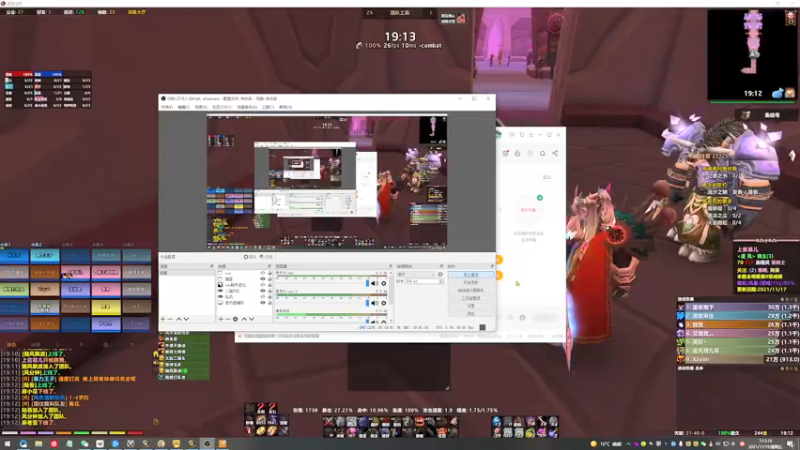
Task: Toggle visibility of the second source
Action: point(263,279)
